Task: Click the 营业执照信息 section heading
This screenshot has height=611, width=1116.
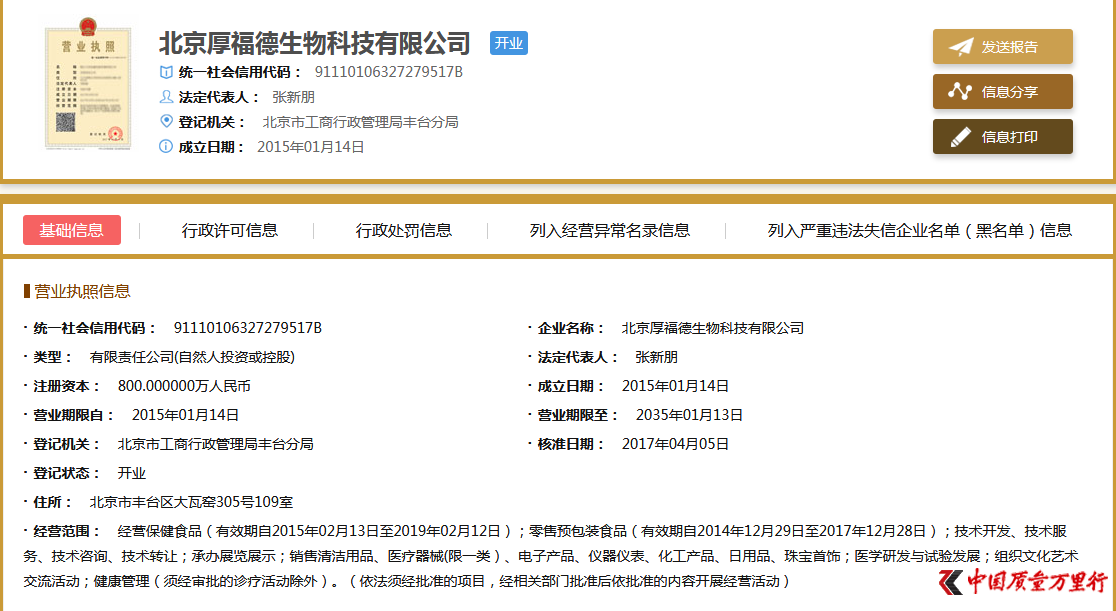Action: 82,291
